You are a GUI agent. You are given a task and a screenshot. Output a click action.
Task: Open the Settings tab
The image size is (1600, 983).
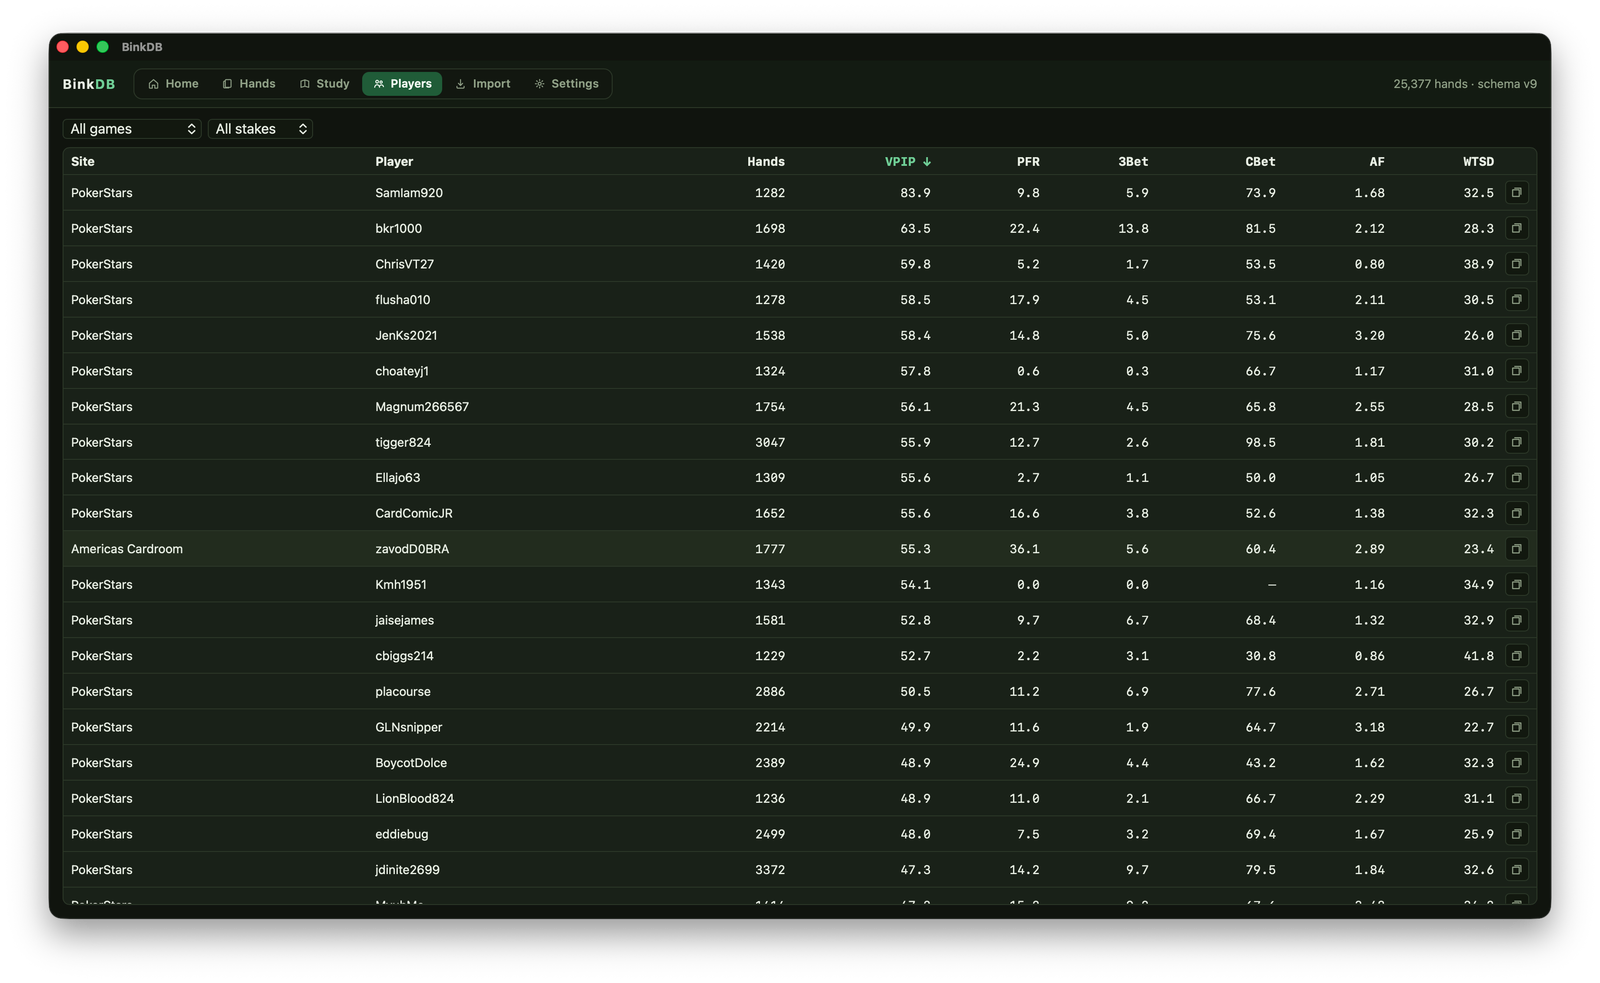click(x=567, y=84)
